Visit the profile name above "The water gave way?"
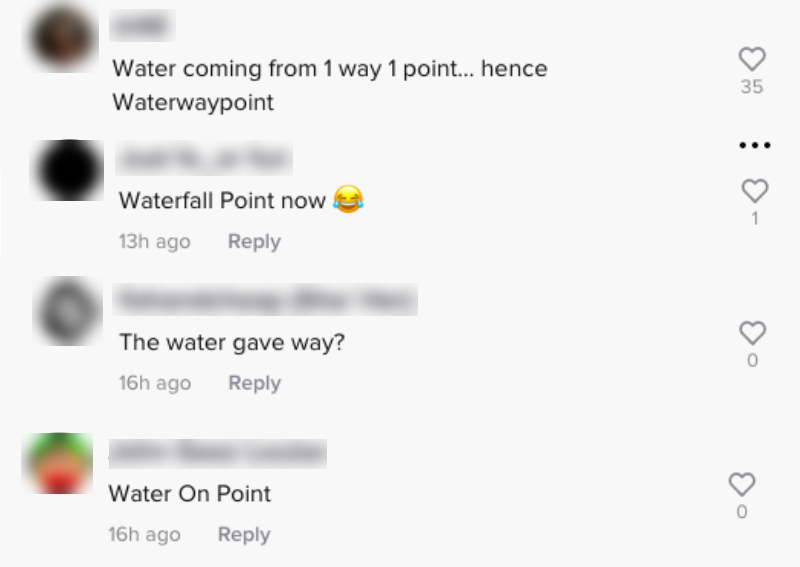The height and width of the screenshot is (567, 800). (x=267, y=299)
